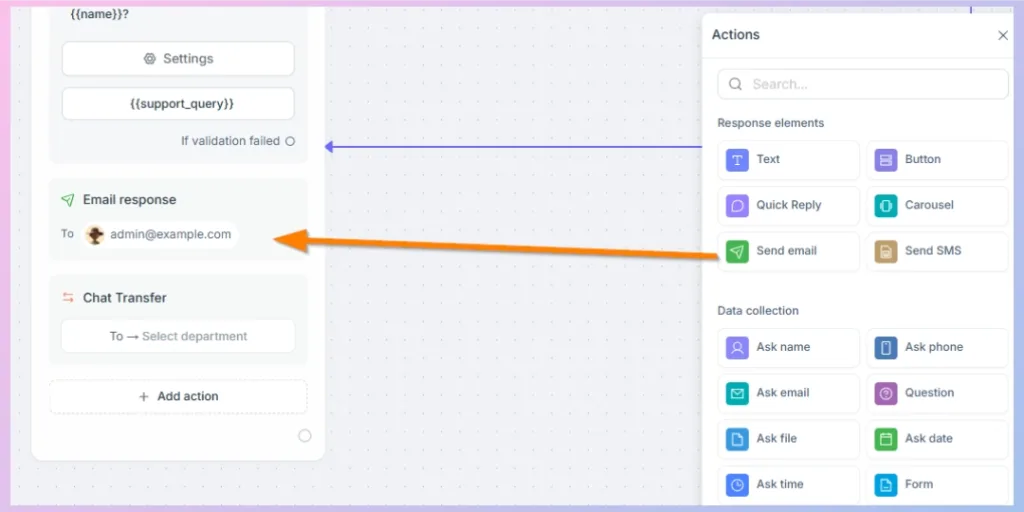Click the Send email paper plane icon

(x=737, y=251)
